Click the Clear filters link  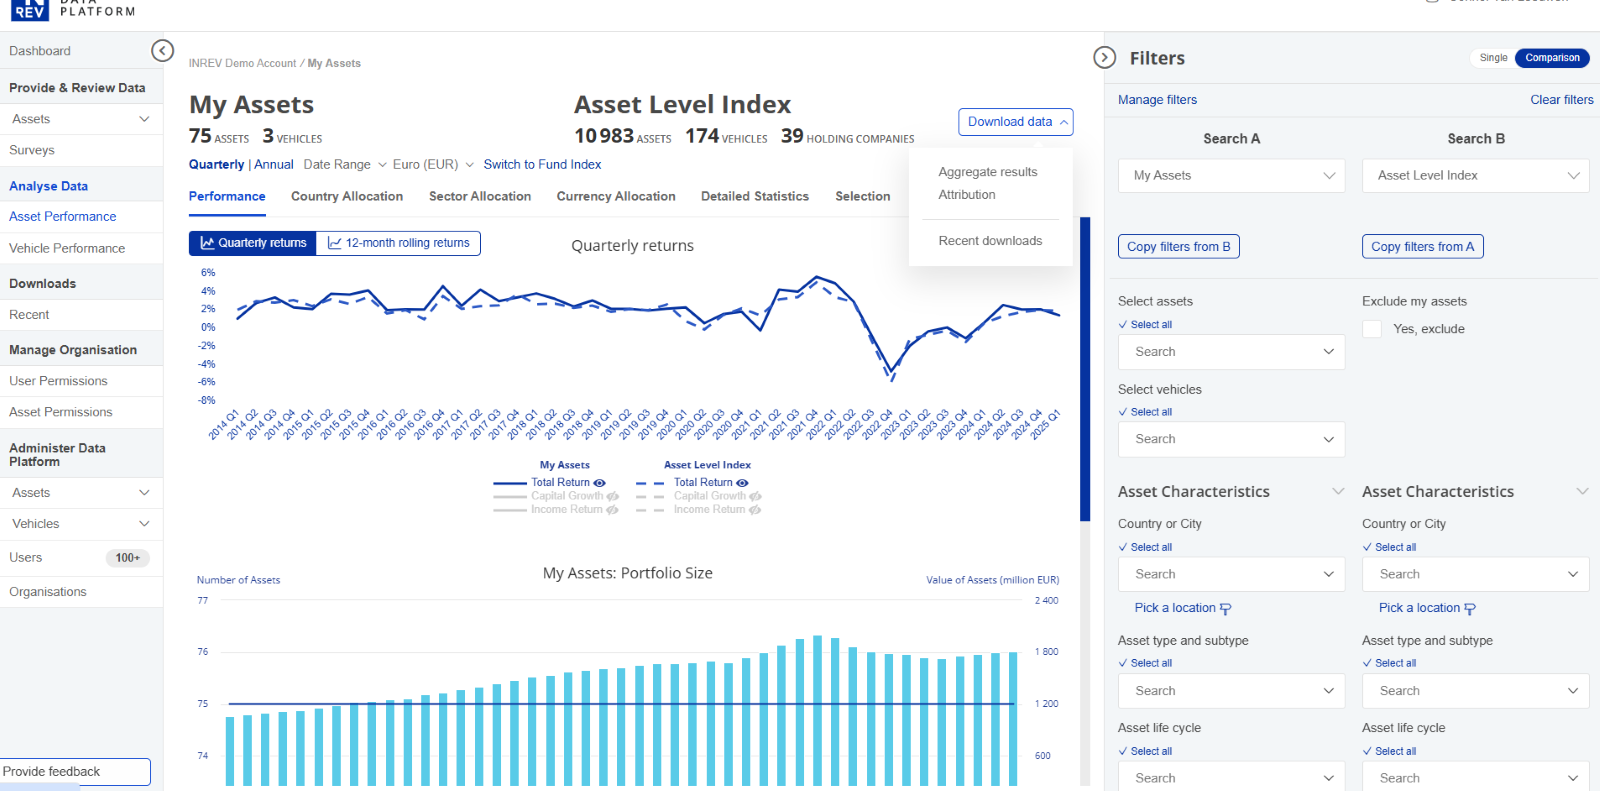1561,100
